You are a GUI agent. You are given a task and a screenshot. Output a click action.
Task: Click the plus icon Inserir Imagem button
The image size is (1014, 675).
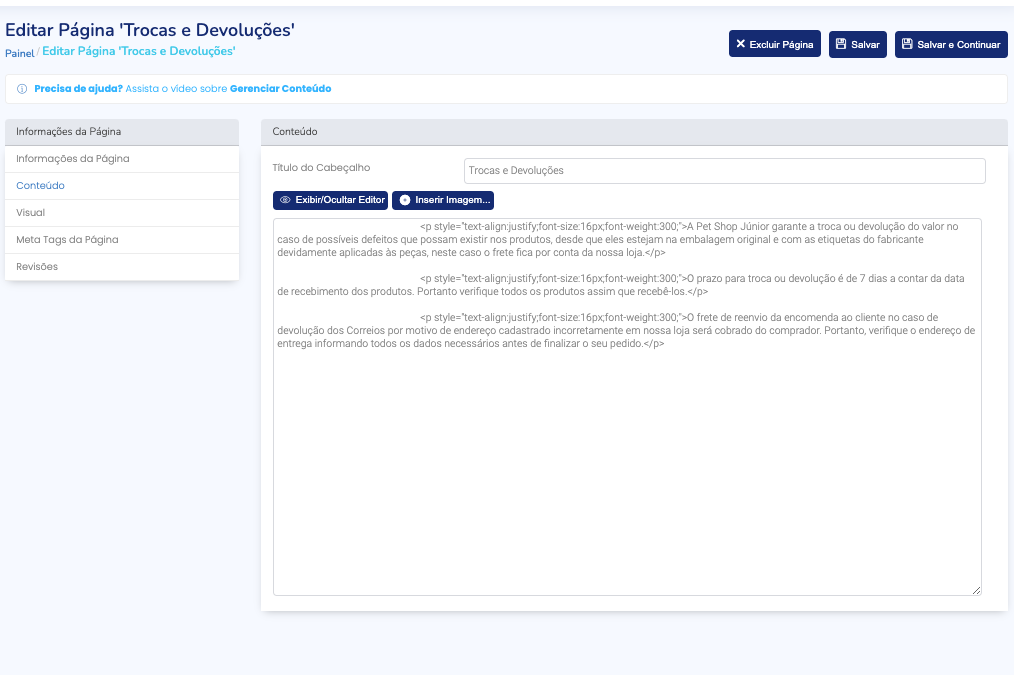[443, 200]
